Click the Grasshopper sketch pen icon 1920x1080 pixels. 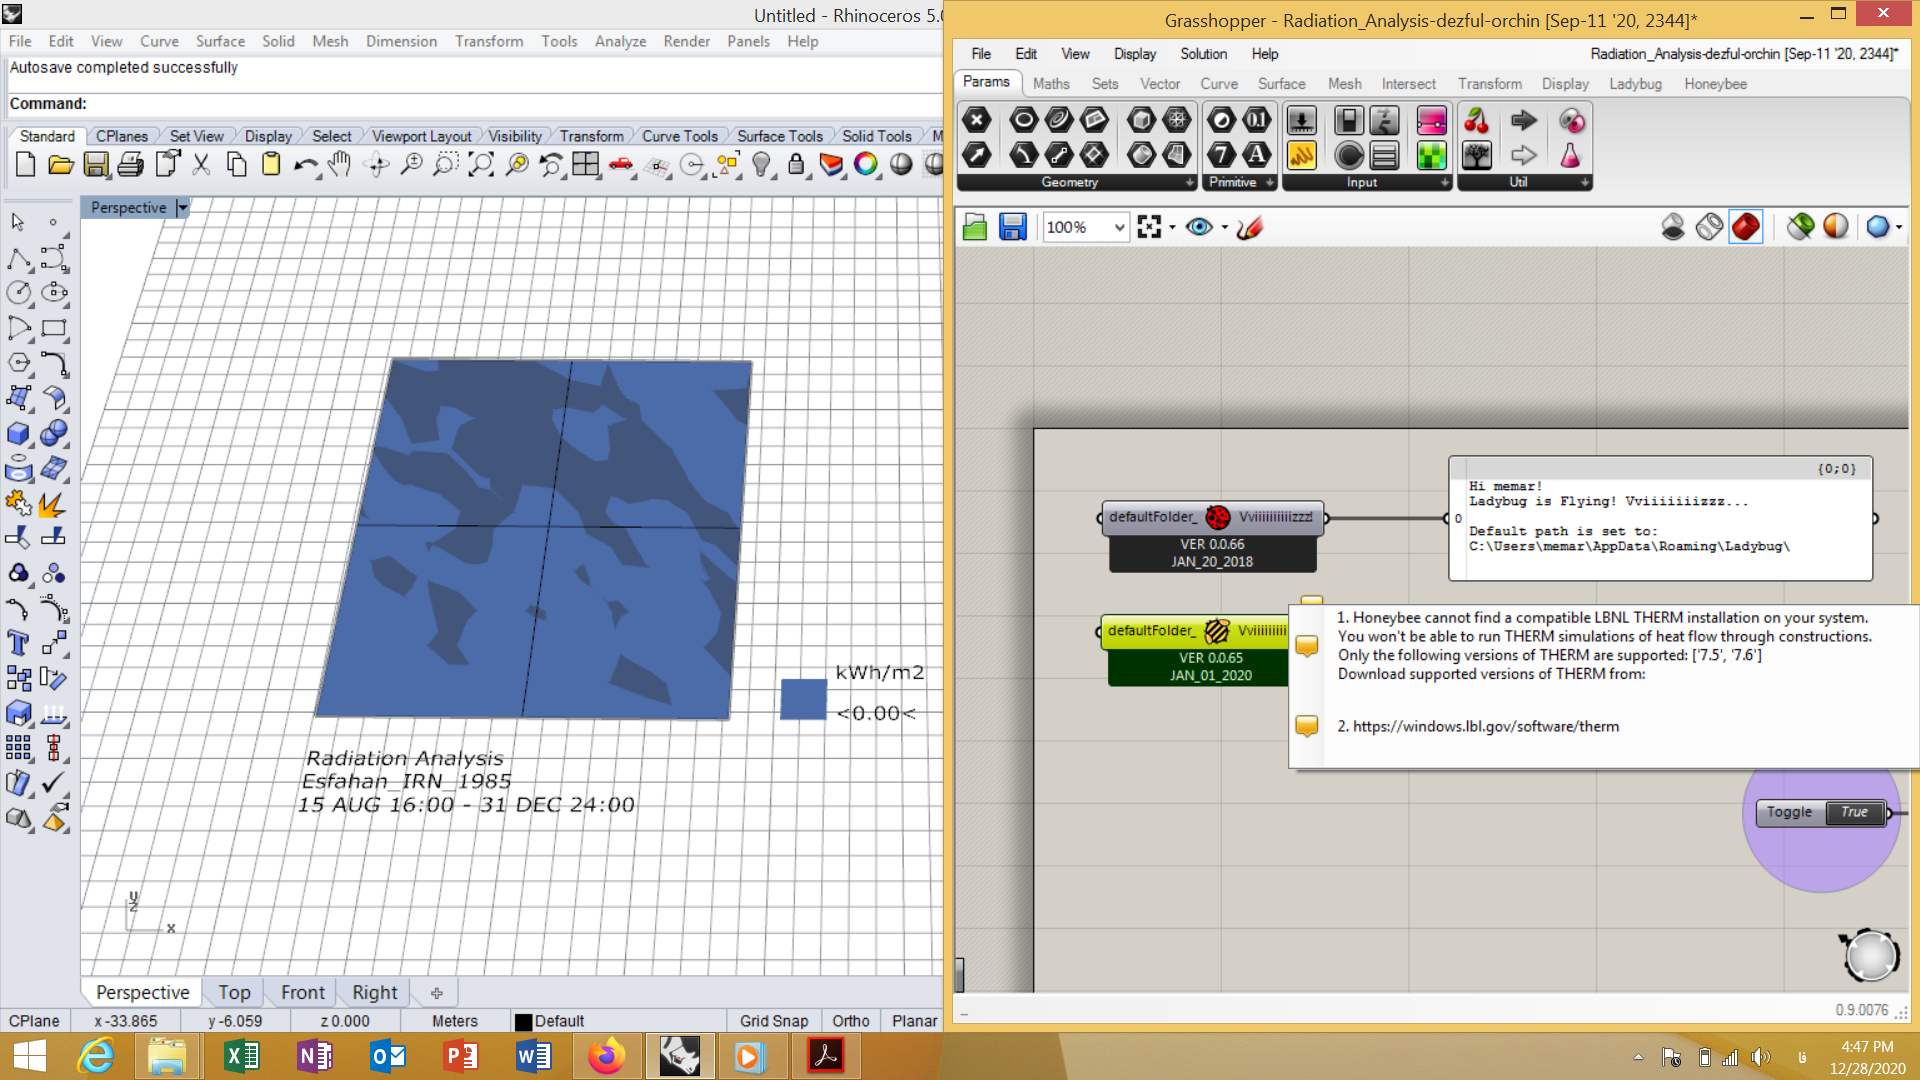(1250, 227)
